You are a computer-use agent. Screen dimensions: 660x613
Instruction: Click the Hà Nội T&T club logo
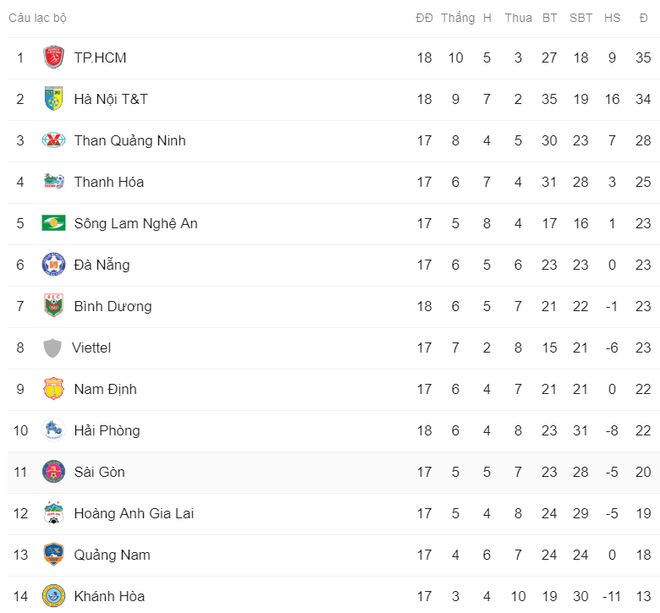[53, 99]
